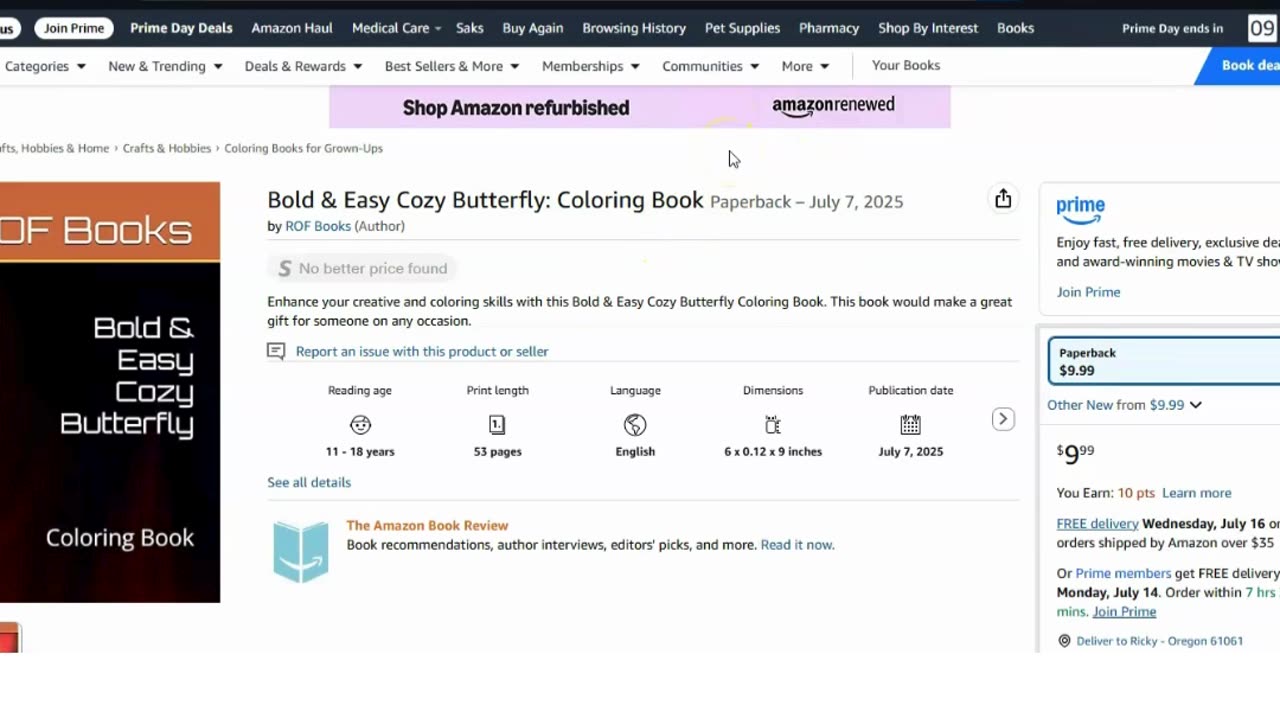
Task: Click the Print length page icon
Action: [x=497, y=425]
